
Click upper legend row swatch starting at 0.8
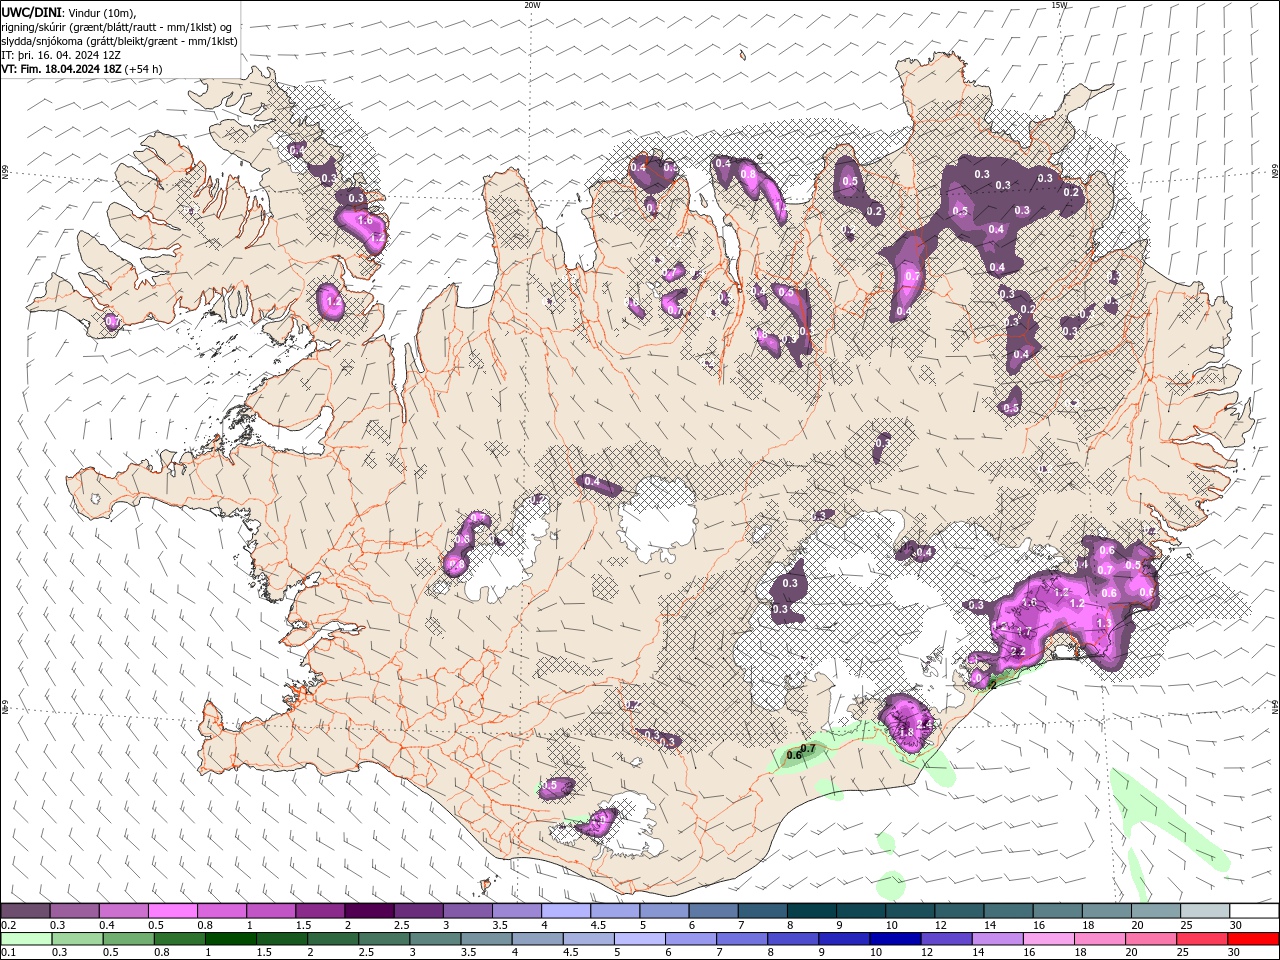[x=221, y=911]
